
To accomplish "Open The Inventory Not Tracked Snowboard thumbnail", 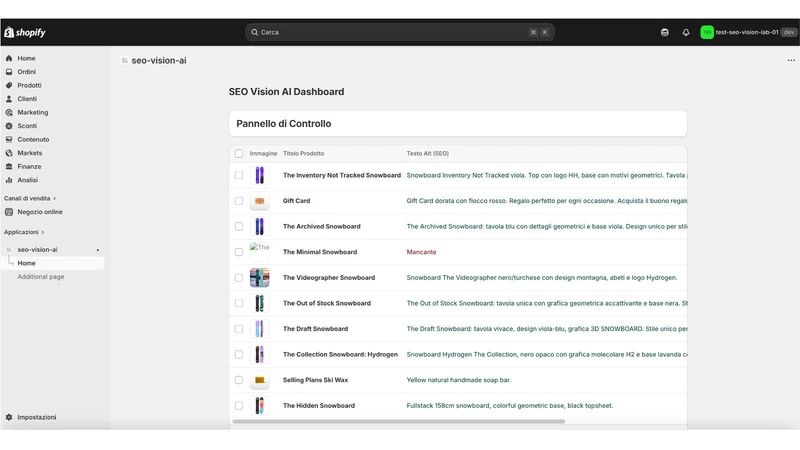I will 259,176.
